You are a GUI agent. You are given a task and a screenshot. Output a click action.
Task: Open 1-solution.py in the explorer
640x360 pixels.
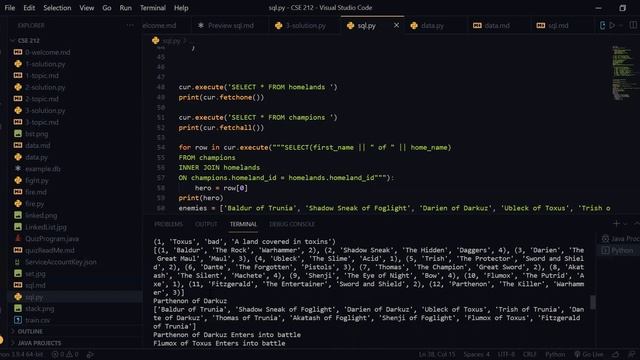pos(45,64)
